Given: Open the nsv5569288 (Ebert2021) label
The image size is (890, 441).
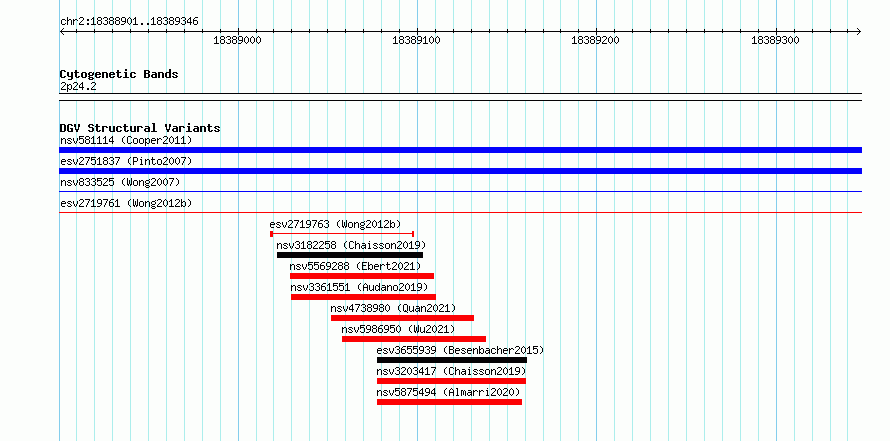Looking at the screenshot, I should click(x=355, y=266).
